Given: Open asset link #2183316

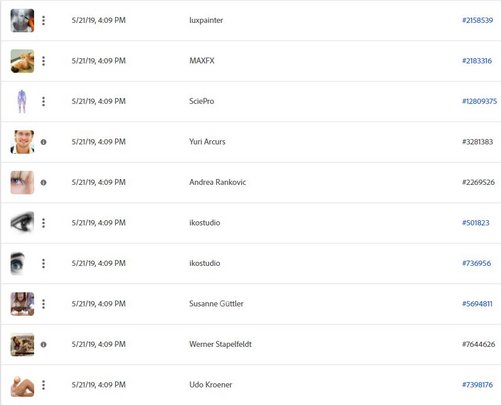Looking at the screenshot, I should click(477, 61).
